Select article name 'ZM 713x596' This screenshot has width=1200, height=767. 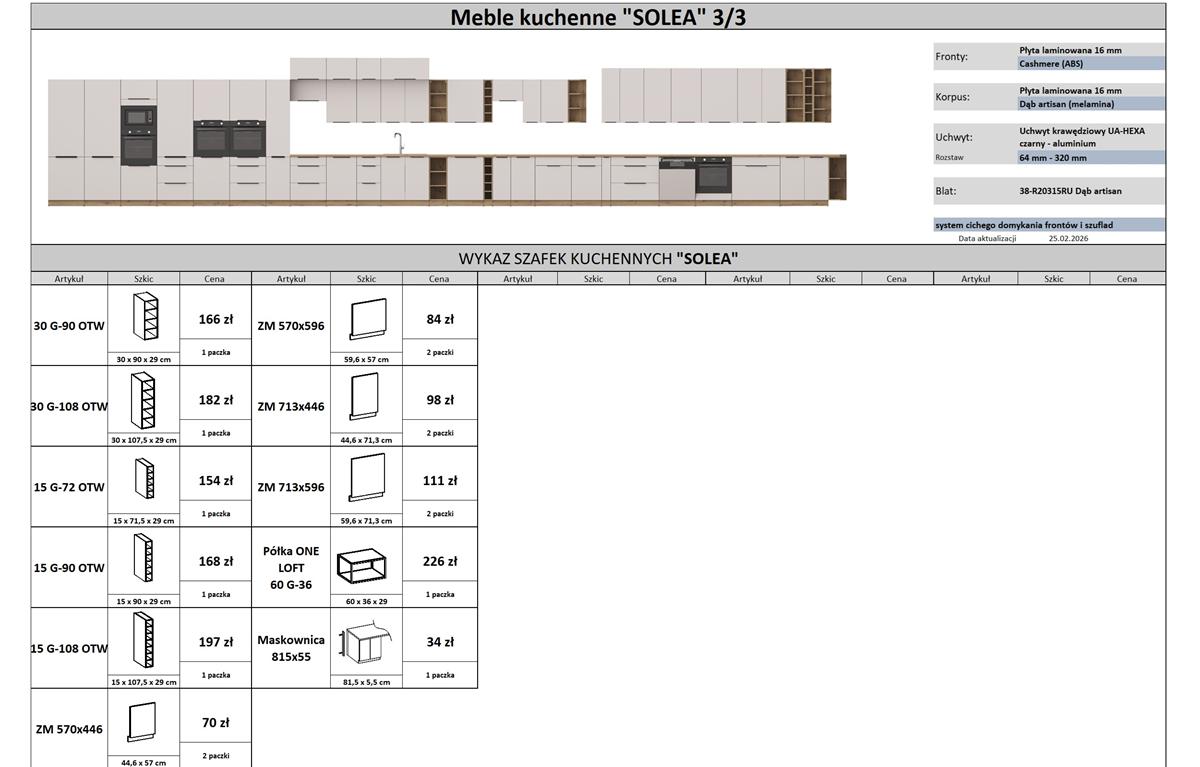[291, 488]
